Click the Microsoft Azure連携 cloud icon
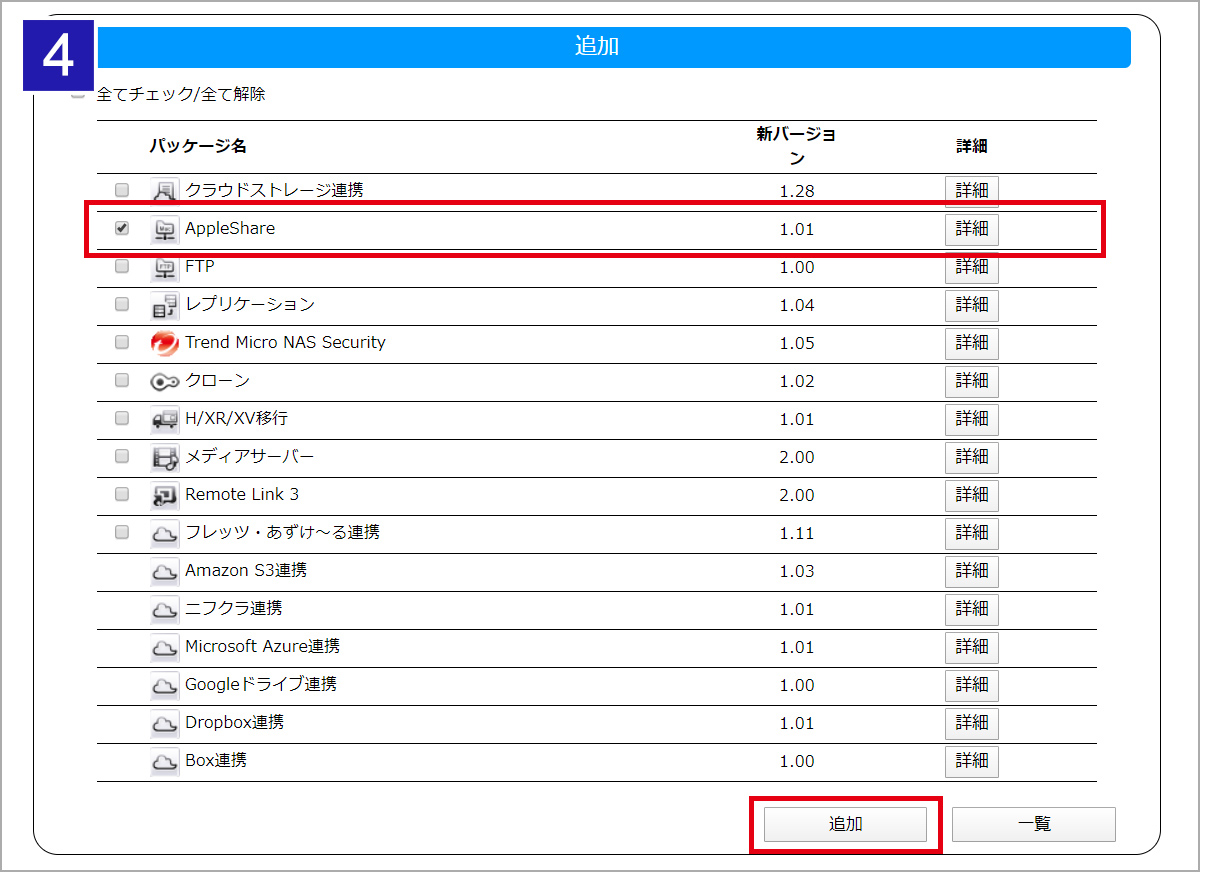The image size is (1213, 872). 164,647
